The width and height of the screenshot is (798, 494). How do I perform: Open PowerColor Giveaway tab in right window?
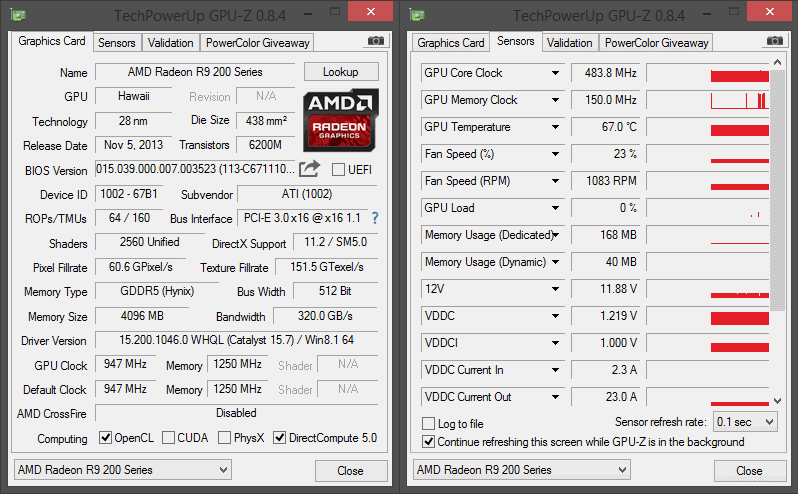tap(657, 43)
